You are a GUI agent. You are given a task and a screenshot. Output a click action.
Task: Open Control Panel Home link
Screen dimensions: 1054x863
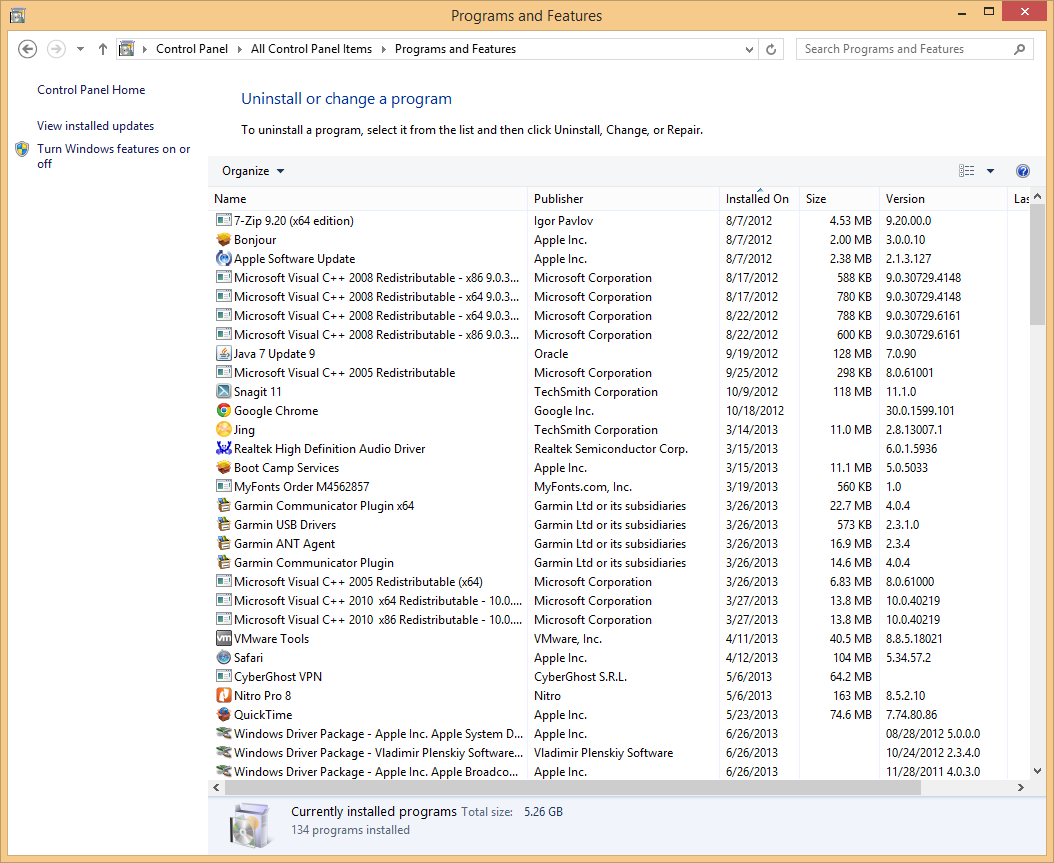coord(91,89)
